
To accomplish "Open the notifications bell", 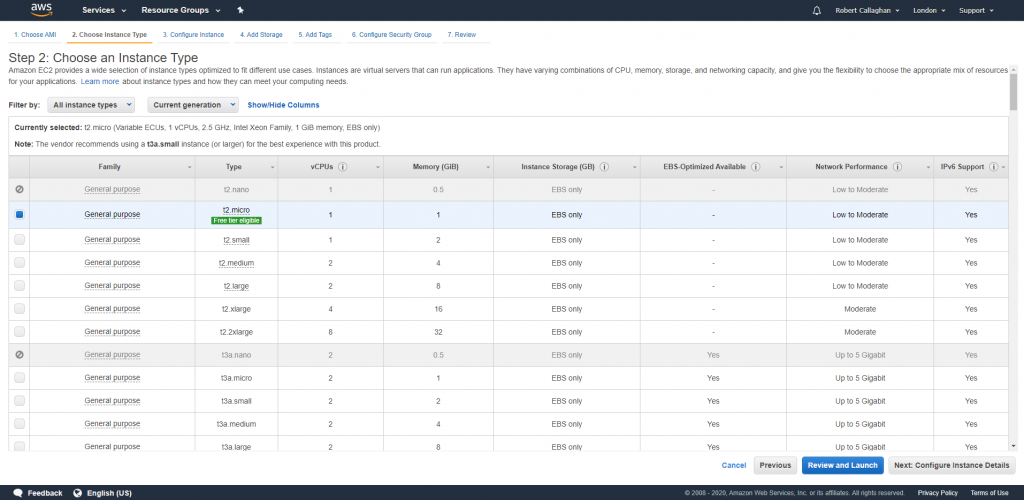I will tap(816, 10).
